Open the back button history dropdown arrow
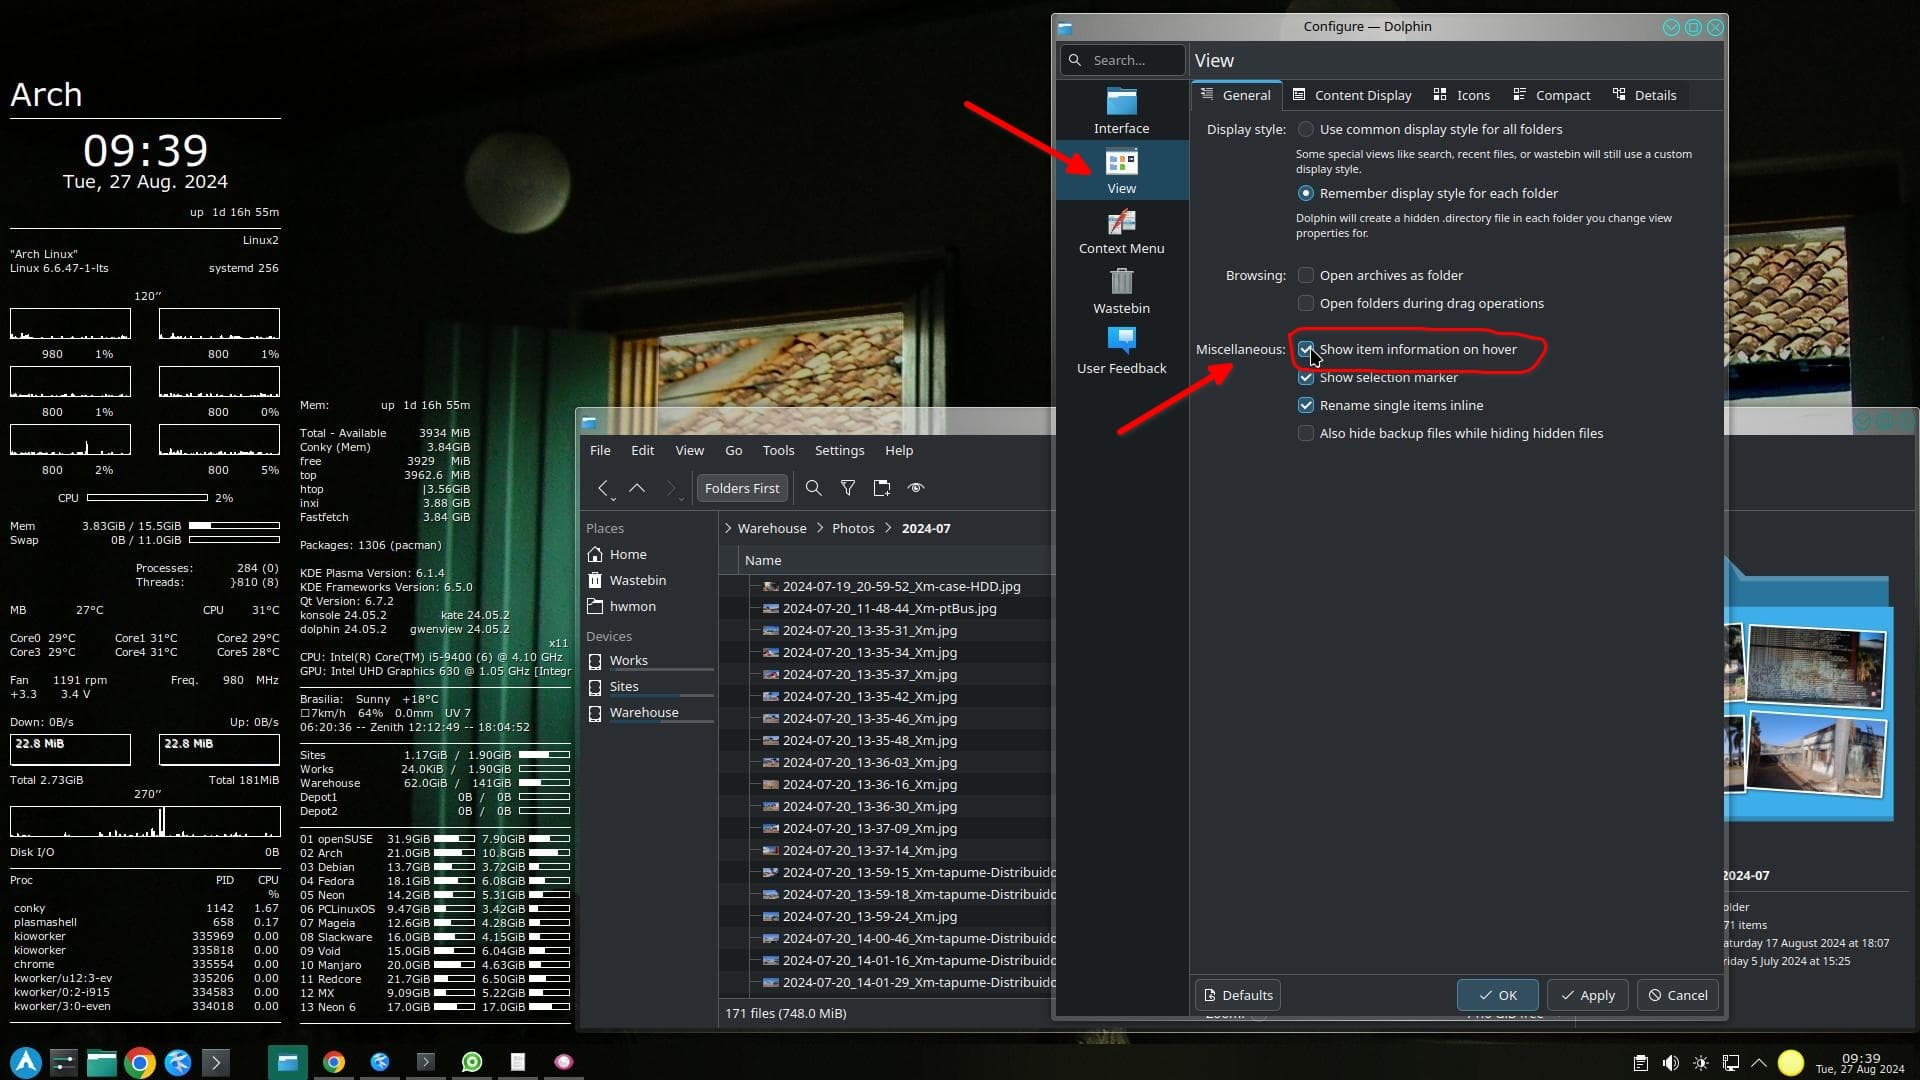This screenshot has height=1080, width=1920. (x=613, y=499)
